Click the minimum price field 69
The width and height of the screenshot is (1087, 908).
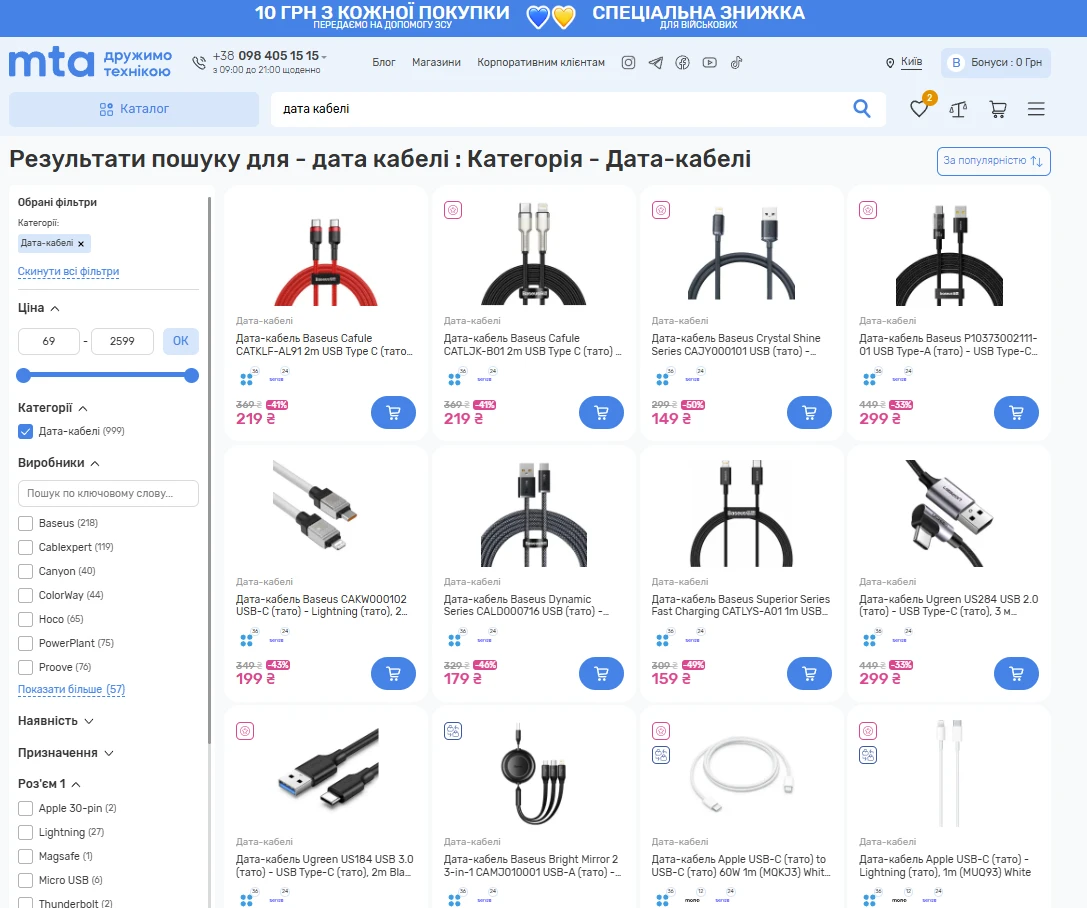tap(49, 341)
